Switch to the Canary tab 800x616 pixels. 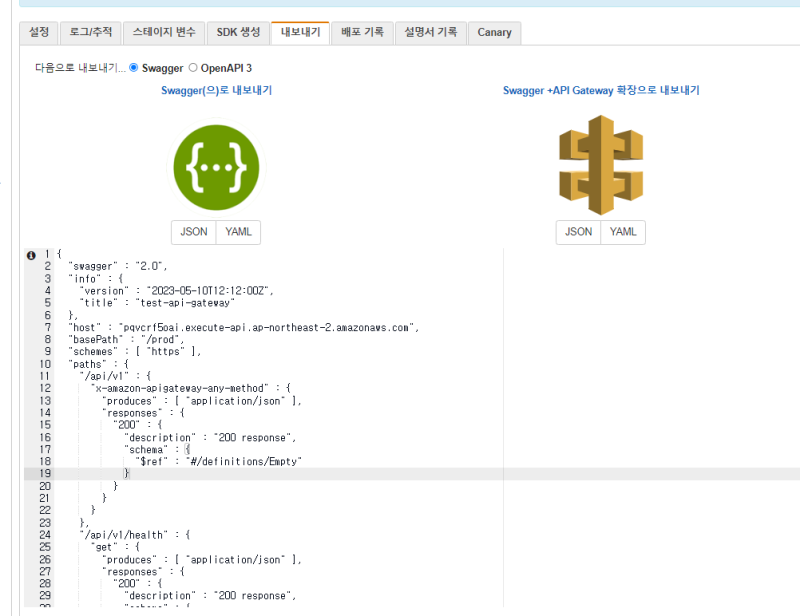pos(494,32)
